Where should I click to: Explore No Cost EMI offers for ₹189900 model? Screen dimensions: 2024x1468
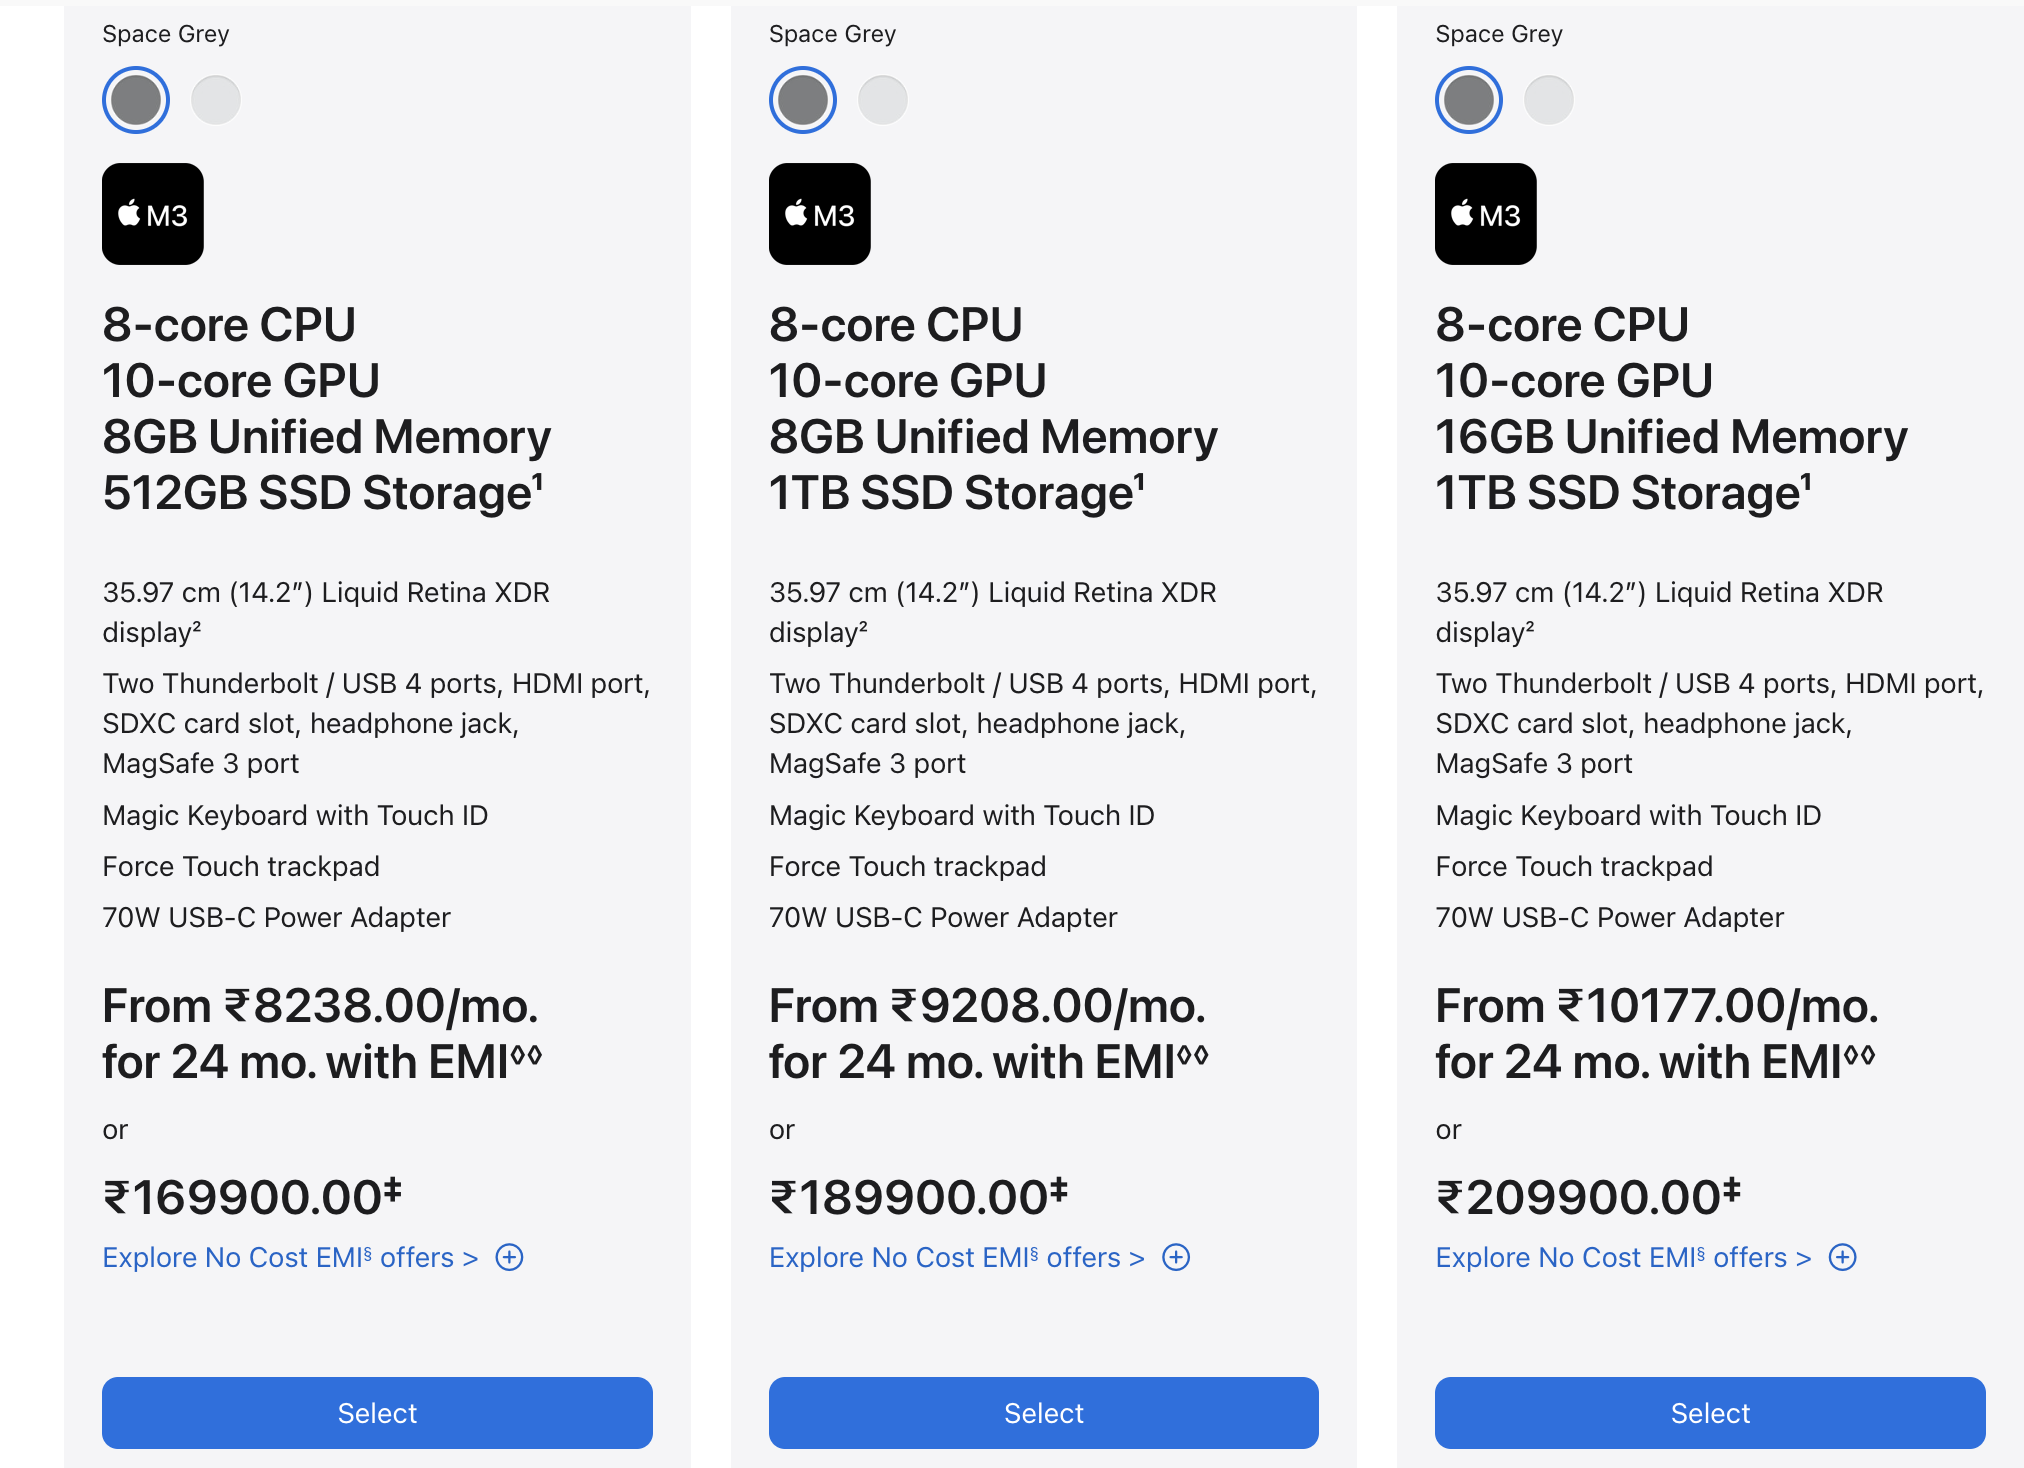956,1257
